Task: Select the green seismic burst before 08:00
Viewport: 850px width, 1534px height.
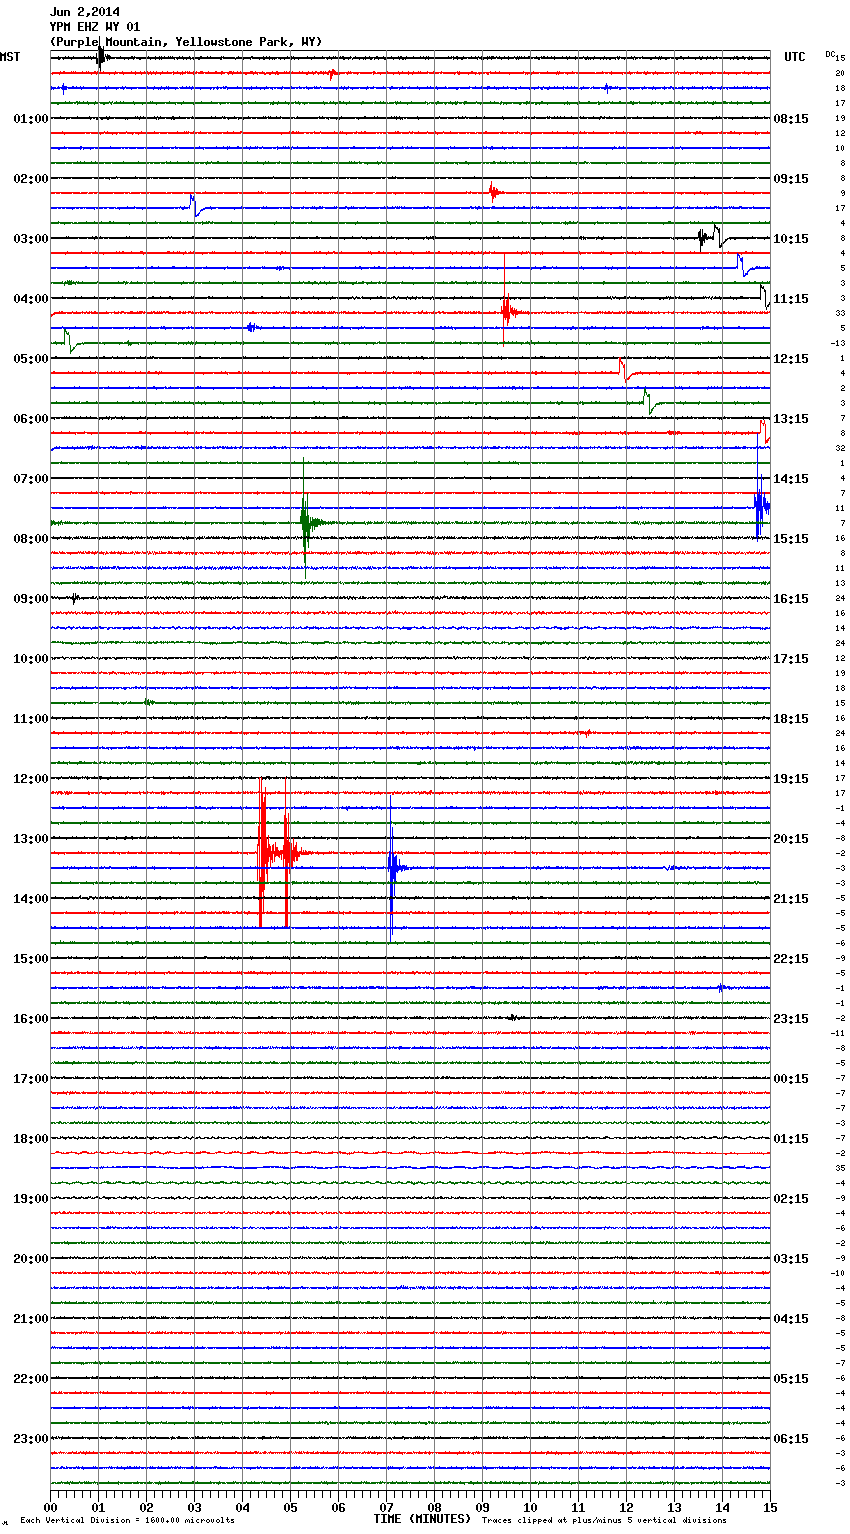Action: (306, 522)
